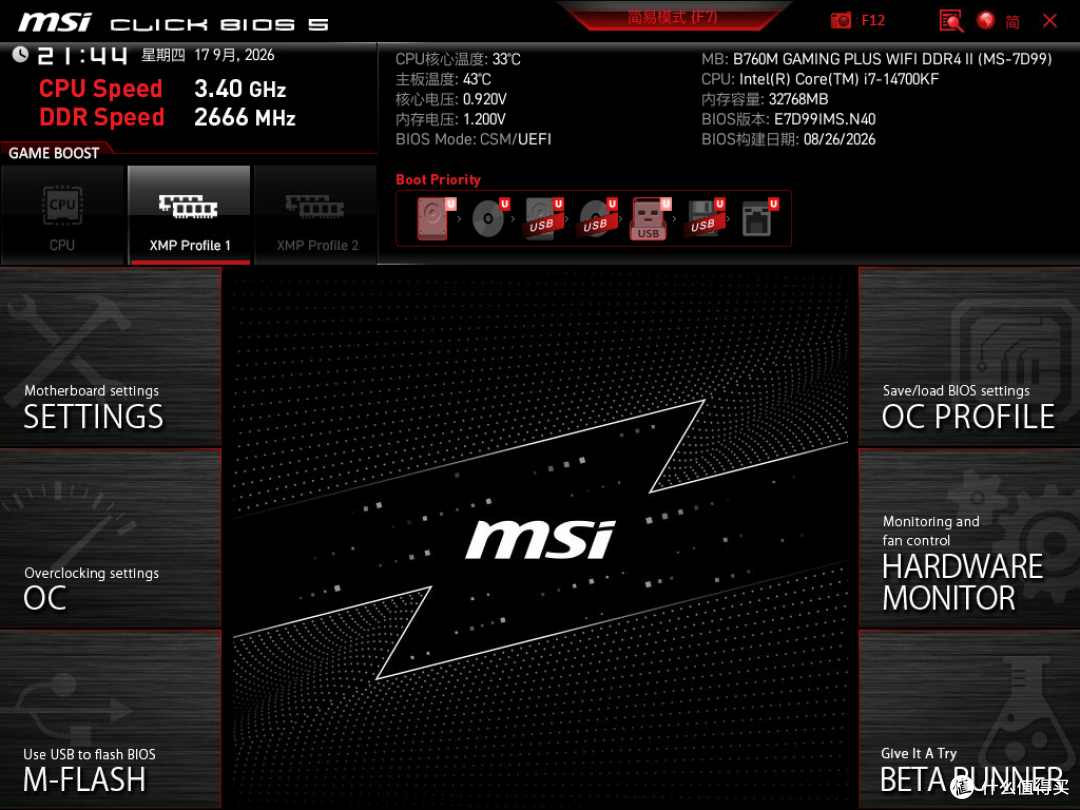The height and width of the screenshot is (810, 1080).
Task: Select the USB CD/DVD boot device
Action: (596, 218)
